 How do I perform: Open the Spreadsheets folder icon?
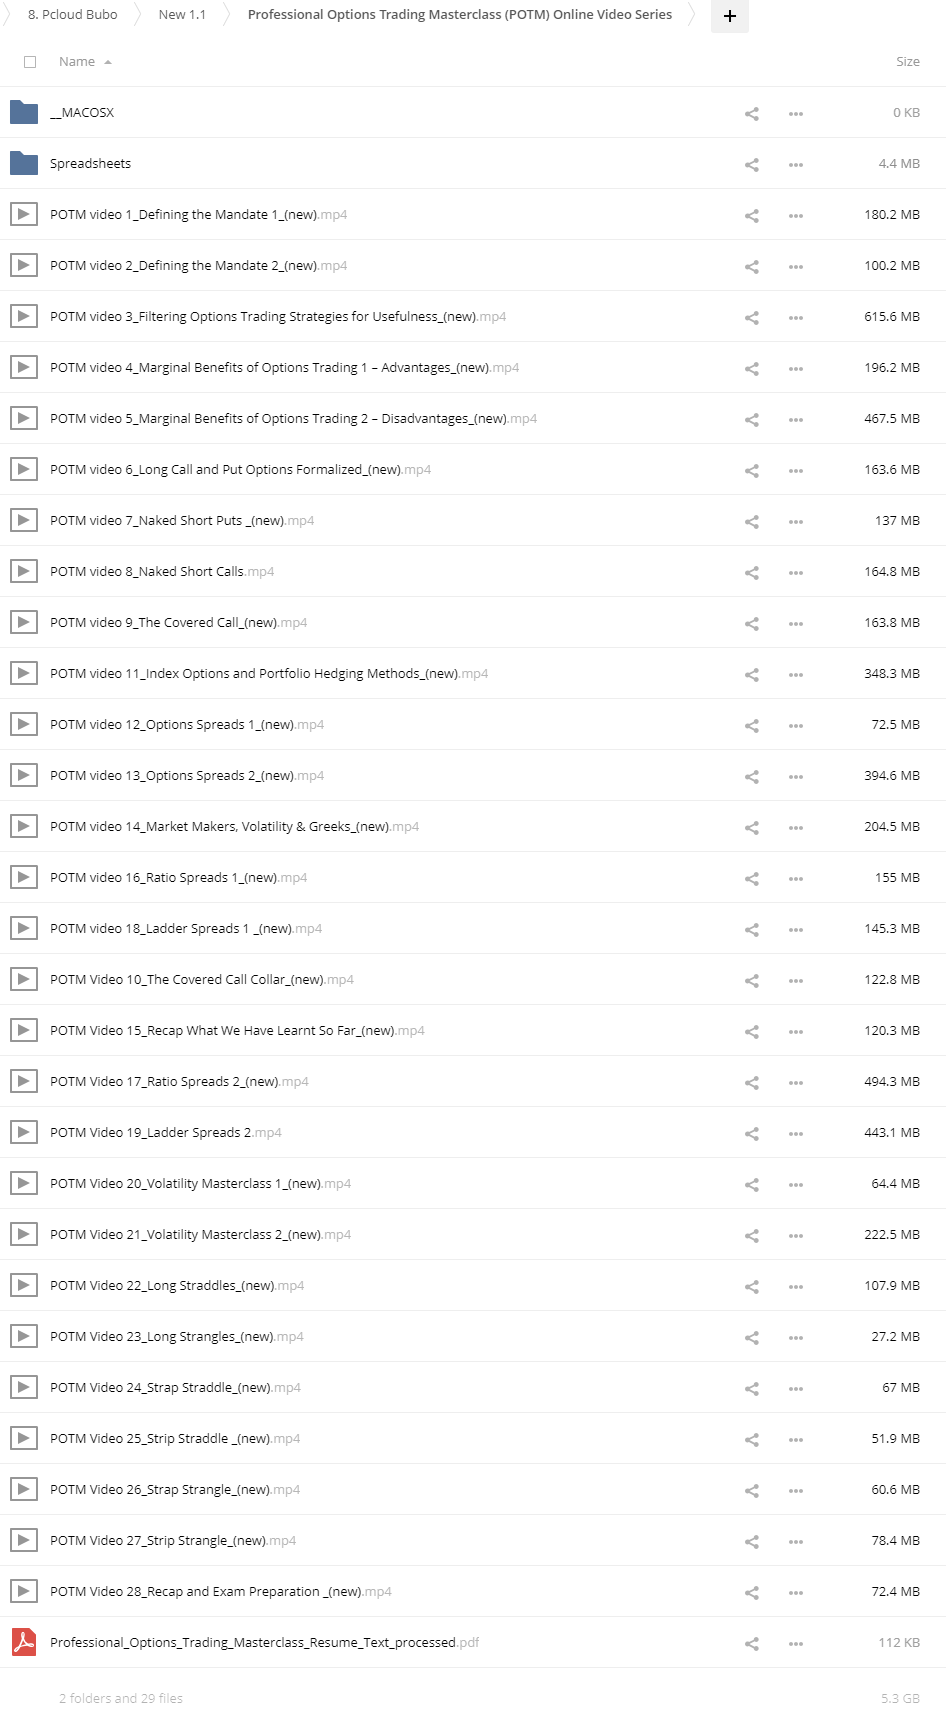(x=23, y=163)
